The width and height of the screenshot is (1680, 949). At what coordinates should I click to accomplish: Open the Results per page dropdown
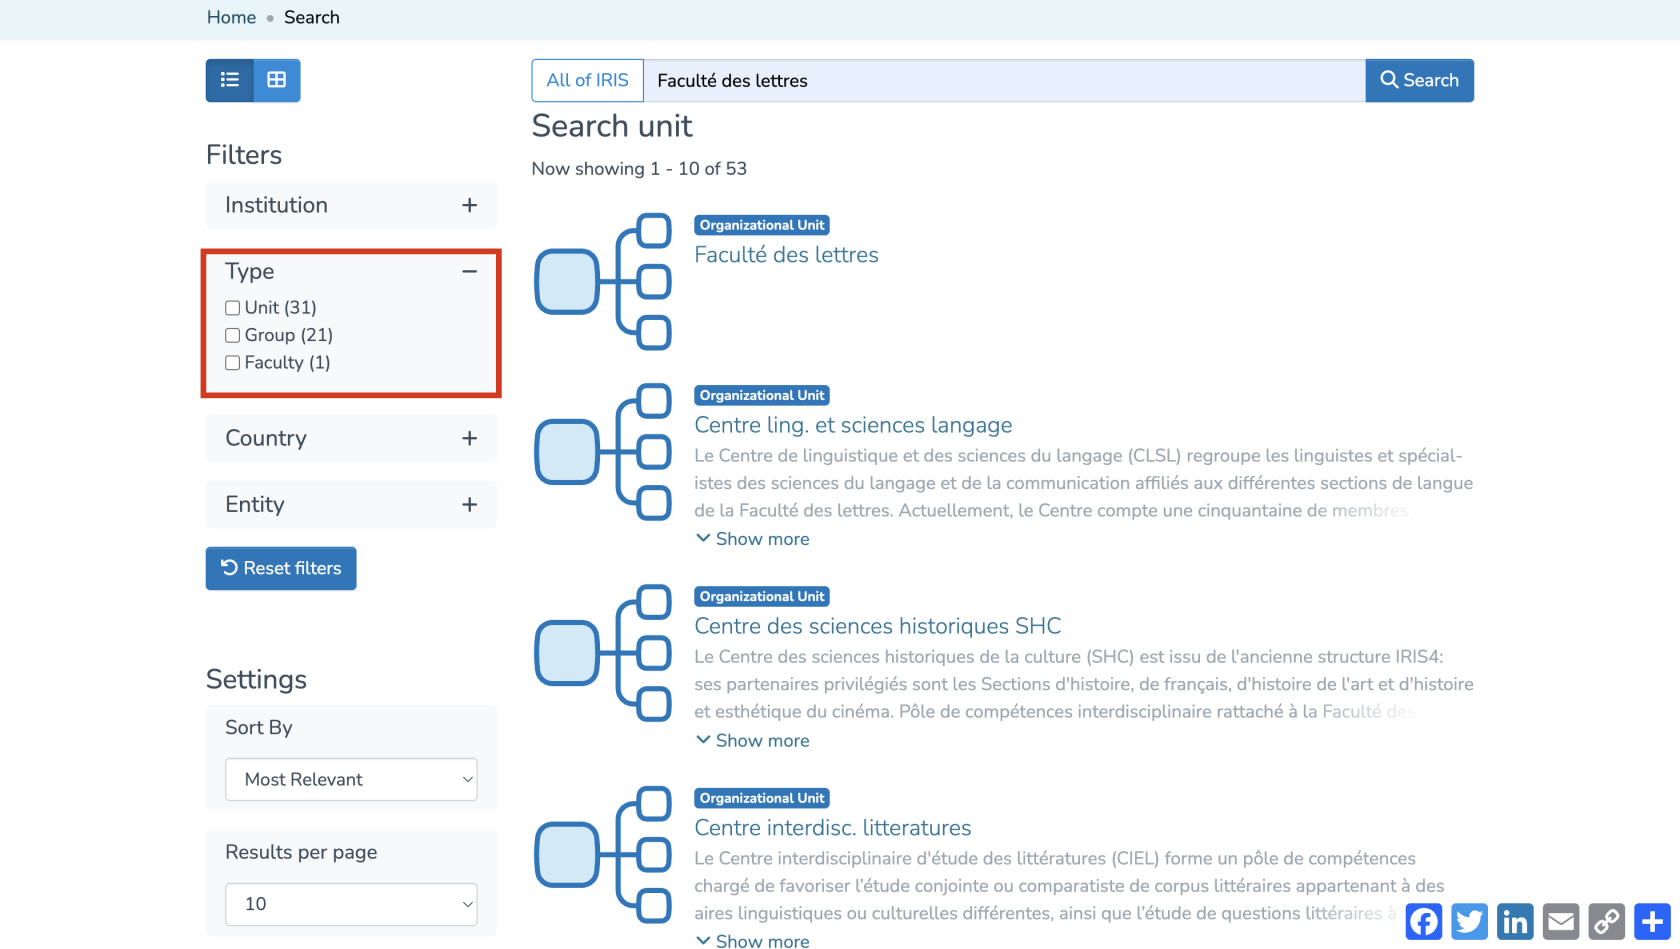[x=351, y=904]
